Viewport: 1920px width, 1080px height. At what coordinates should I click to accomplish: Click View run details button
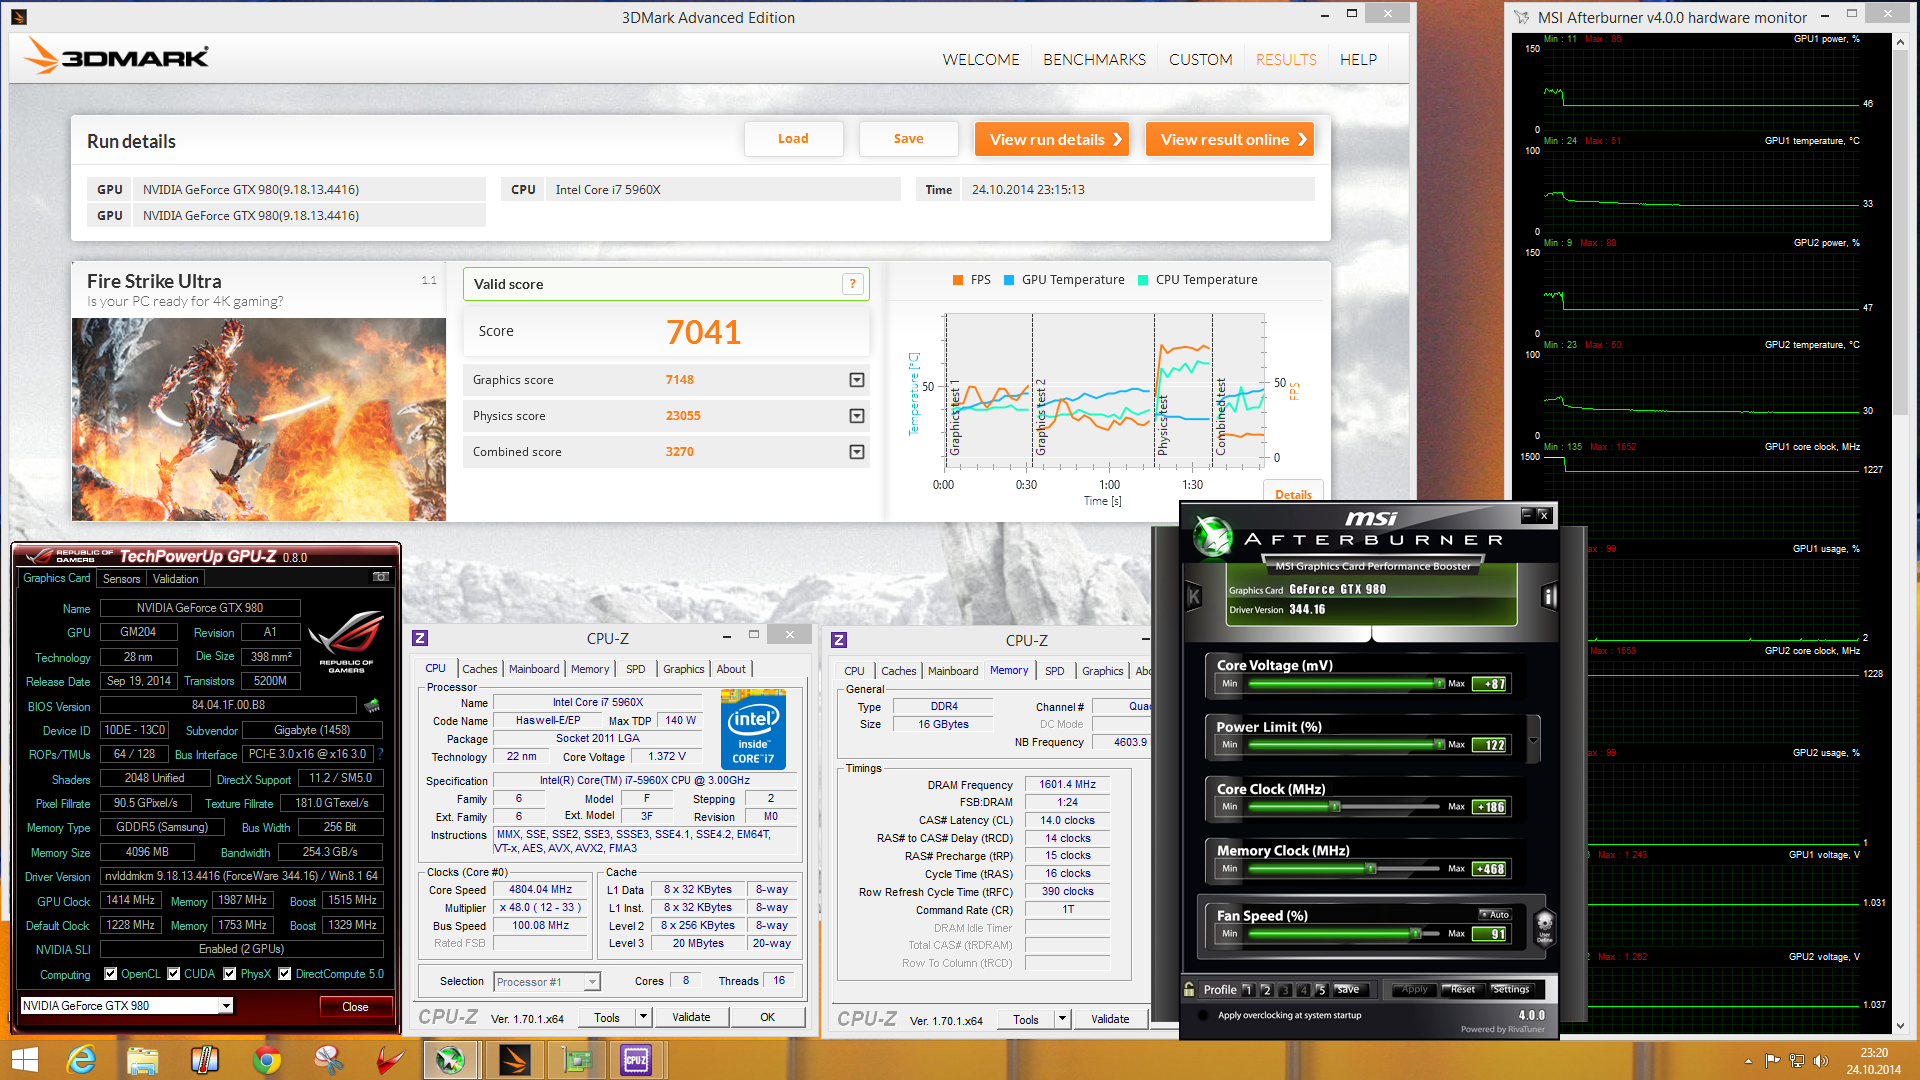click(x=1052, y=139)
